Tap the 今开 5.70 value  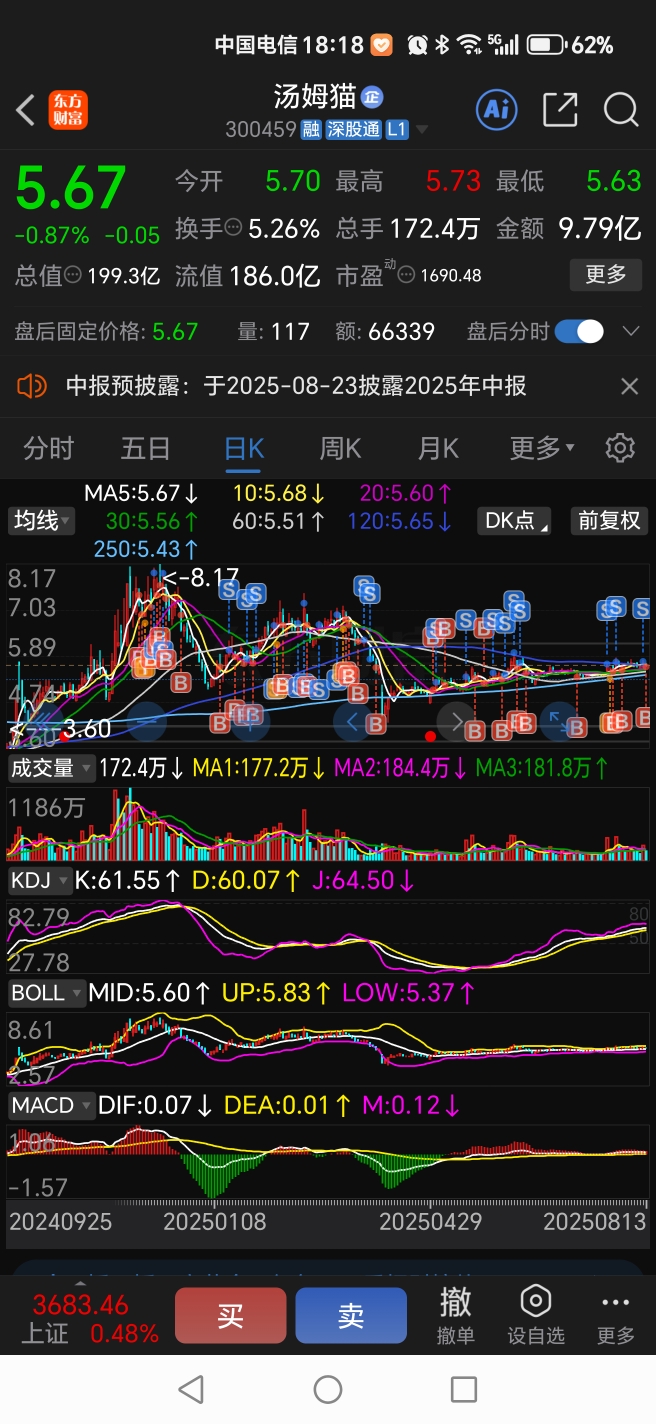[x=292, y=181]
